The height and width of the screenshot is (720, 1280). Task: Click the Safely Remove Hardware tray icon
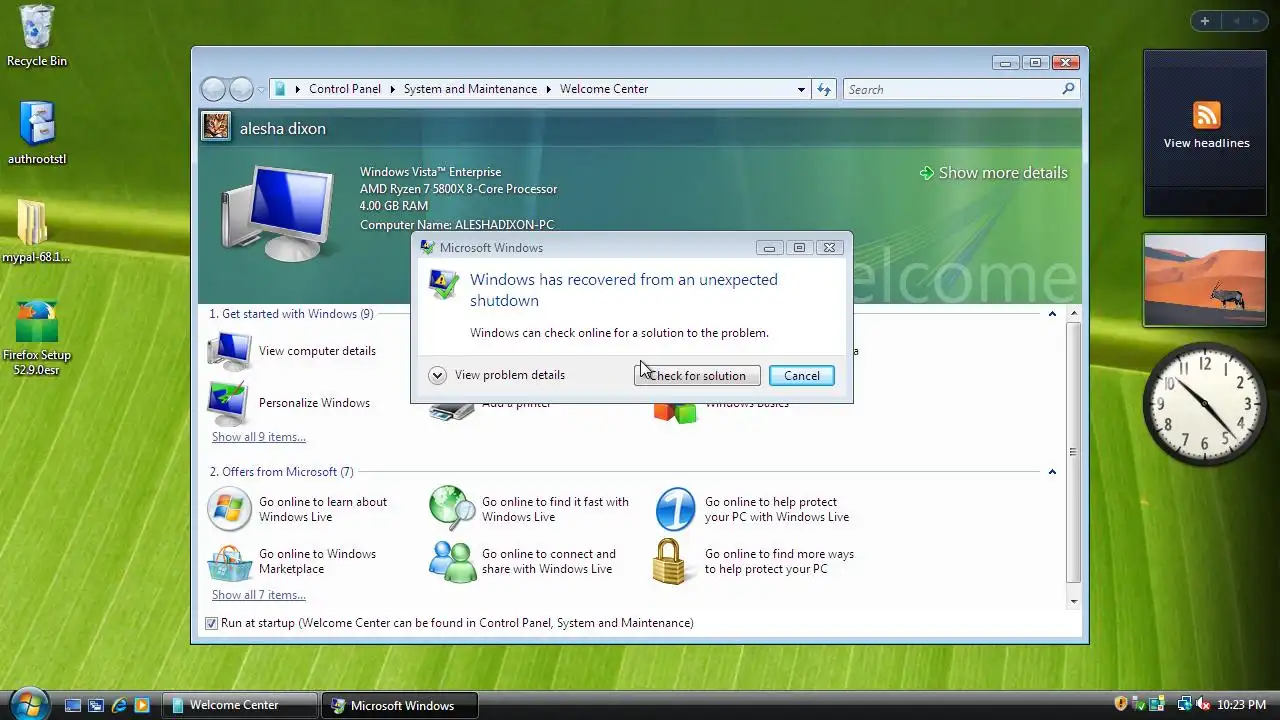[x=1139, y=704]
